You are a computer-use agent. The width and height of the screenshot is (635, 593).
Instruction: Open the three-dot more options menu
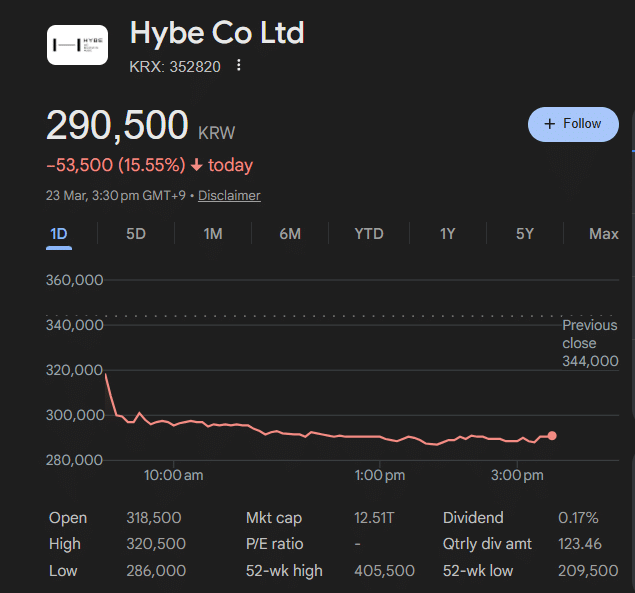point(238,66)
